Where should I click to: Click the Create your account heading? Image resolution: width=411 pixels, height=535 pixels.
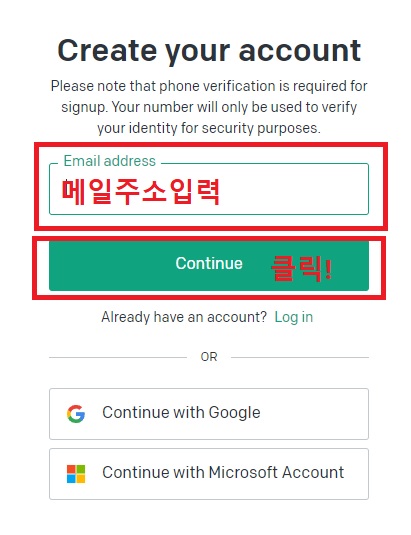click(x=209, y=50)
